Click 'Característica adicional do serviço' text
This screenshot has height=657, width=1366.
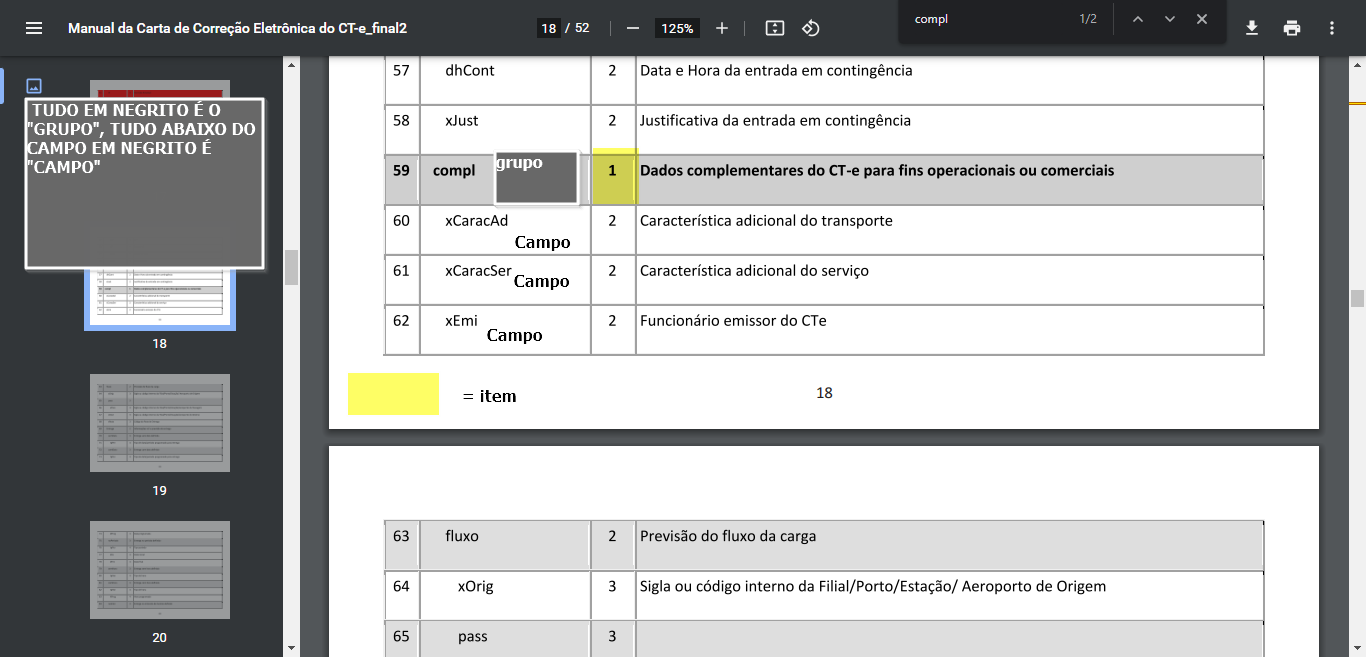point(754,271)
